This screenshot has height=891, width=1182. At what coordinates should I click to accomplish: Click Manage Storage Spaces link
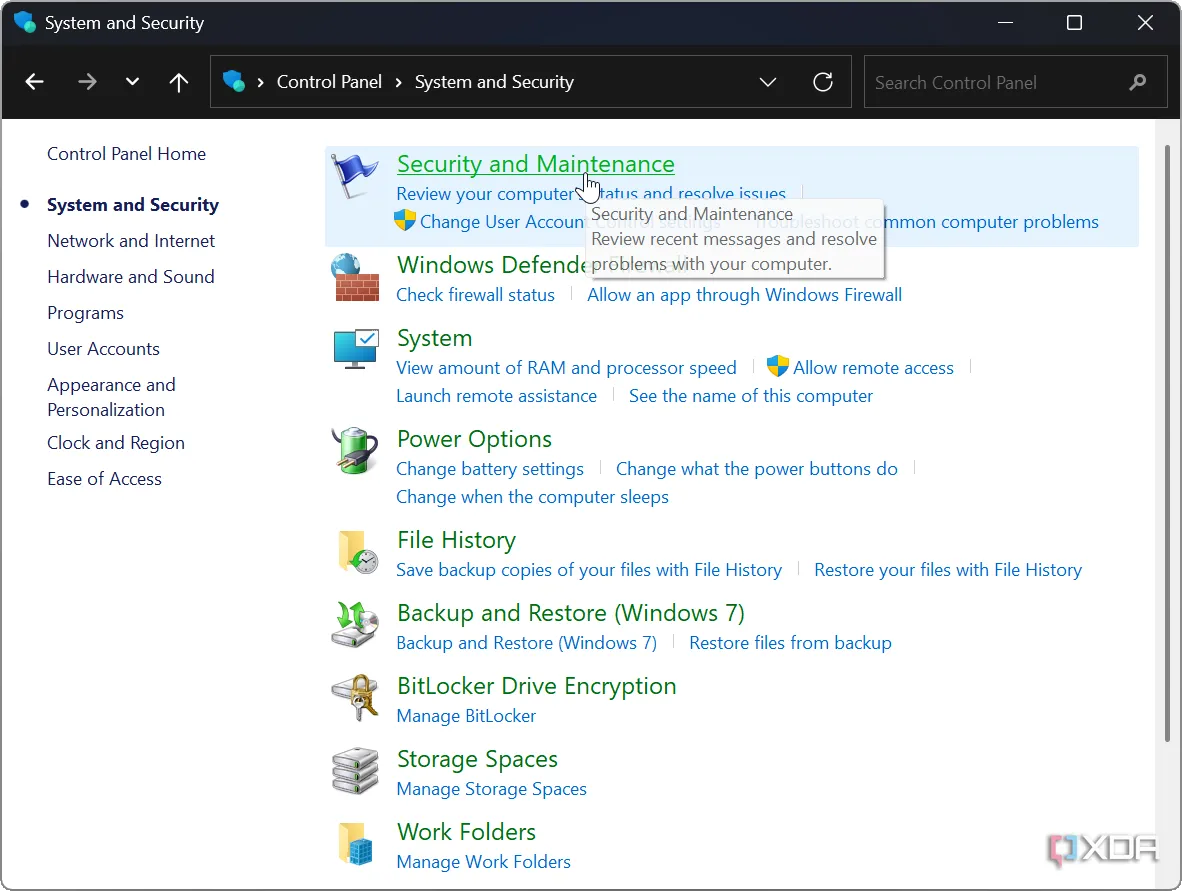(x=491, y=789)
